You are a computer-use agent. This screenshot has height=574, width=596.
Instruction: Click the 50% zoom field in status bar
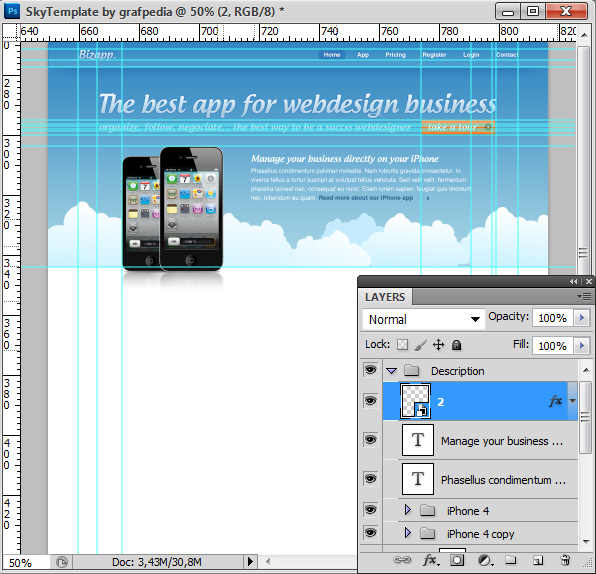coord(26,562)
